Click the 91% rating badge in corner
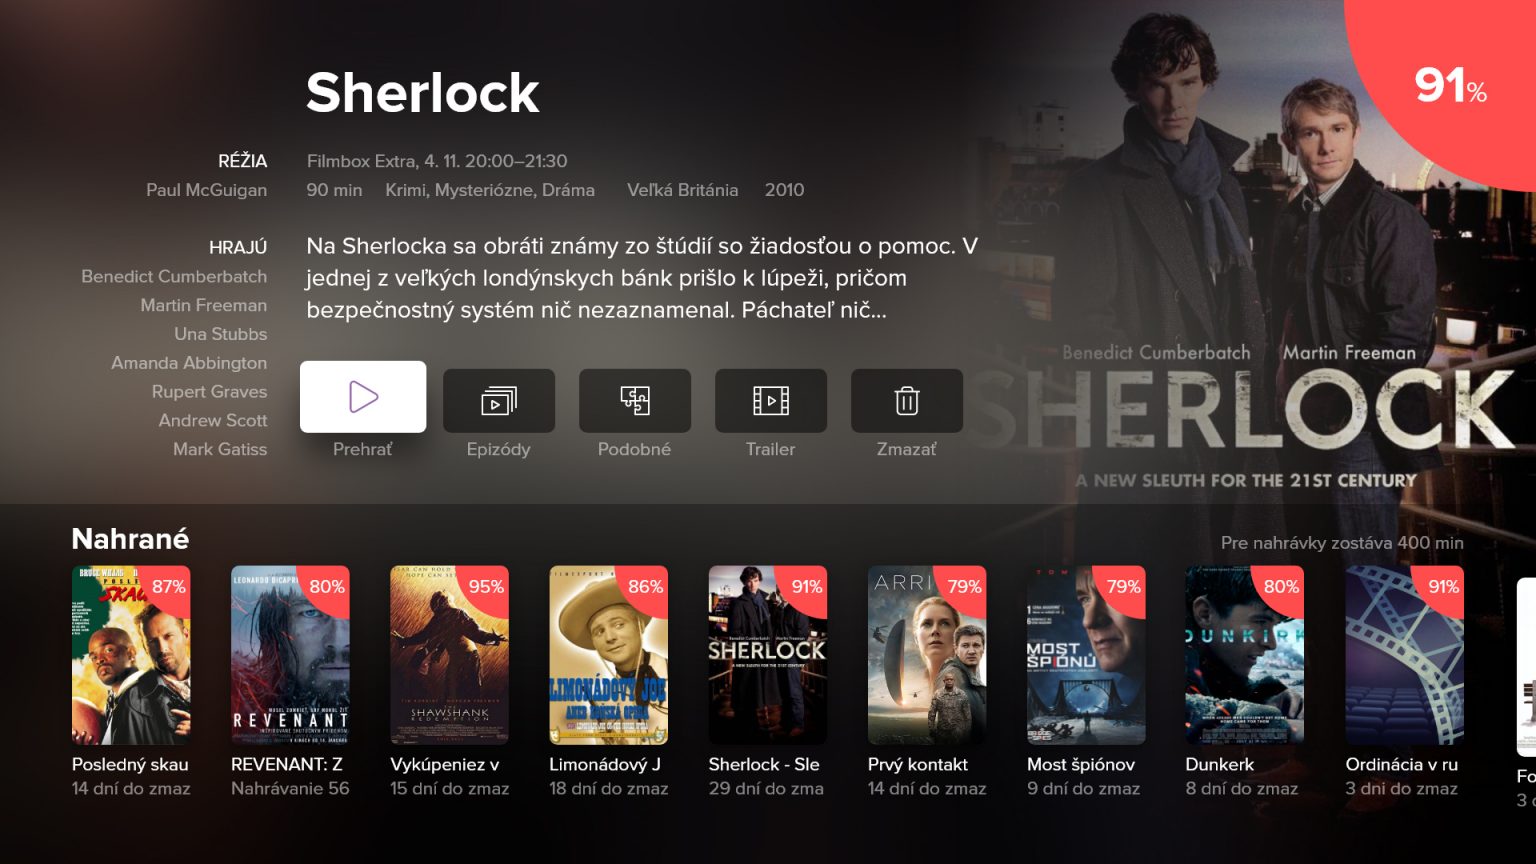 pyautogui.click(x=1451, y=86)
